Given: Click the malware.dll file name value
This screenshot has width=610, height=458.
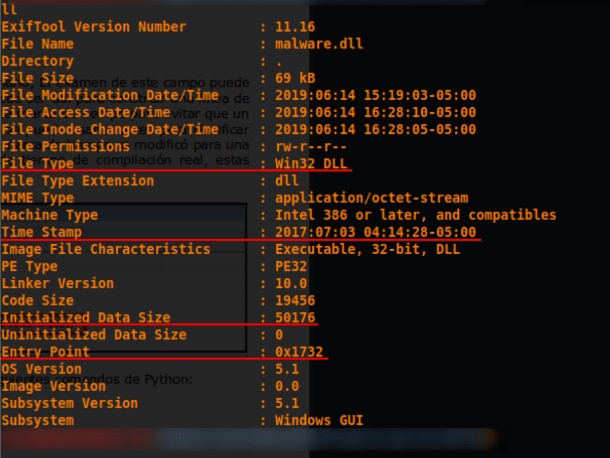Looking at the screenshot, I should 319,44.
